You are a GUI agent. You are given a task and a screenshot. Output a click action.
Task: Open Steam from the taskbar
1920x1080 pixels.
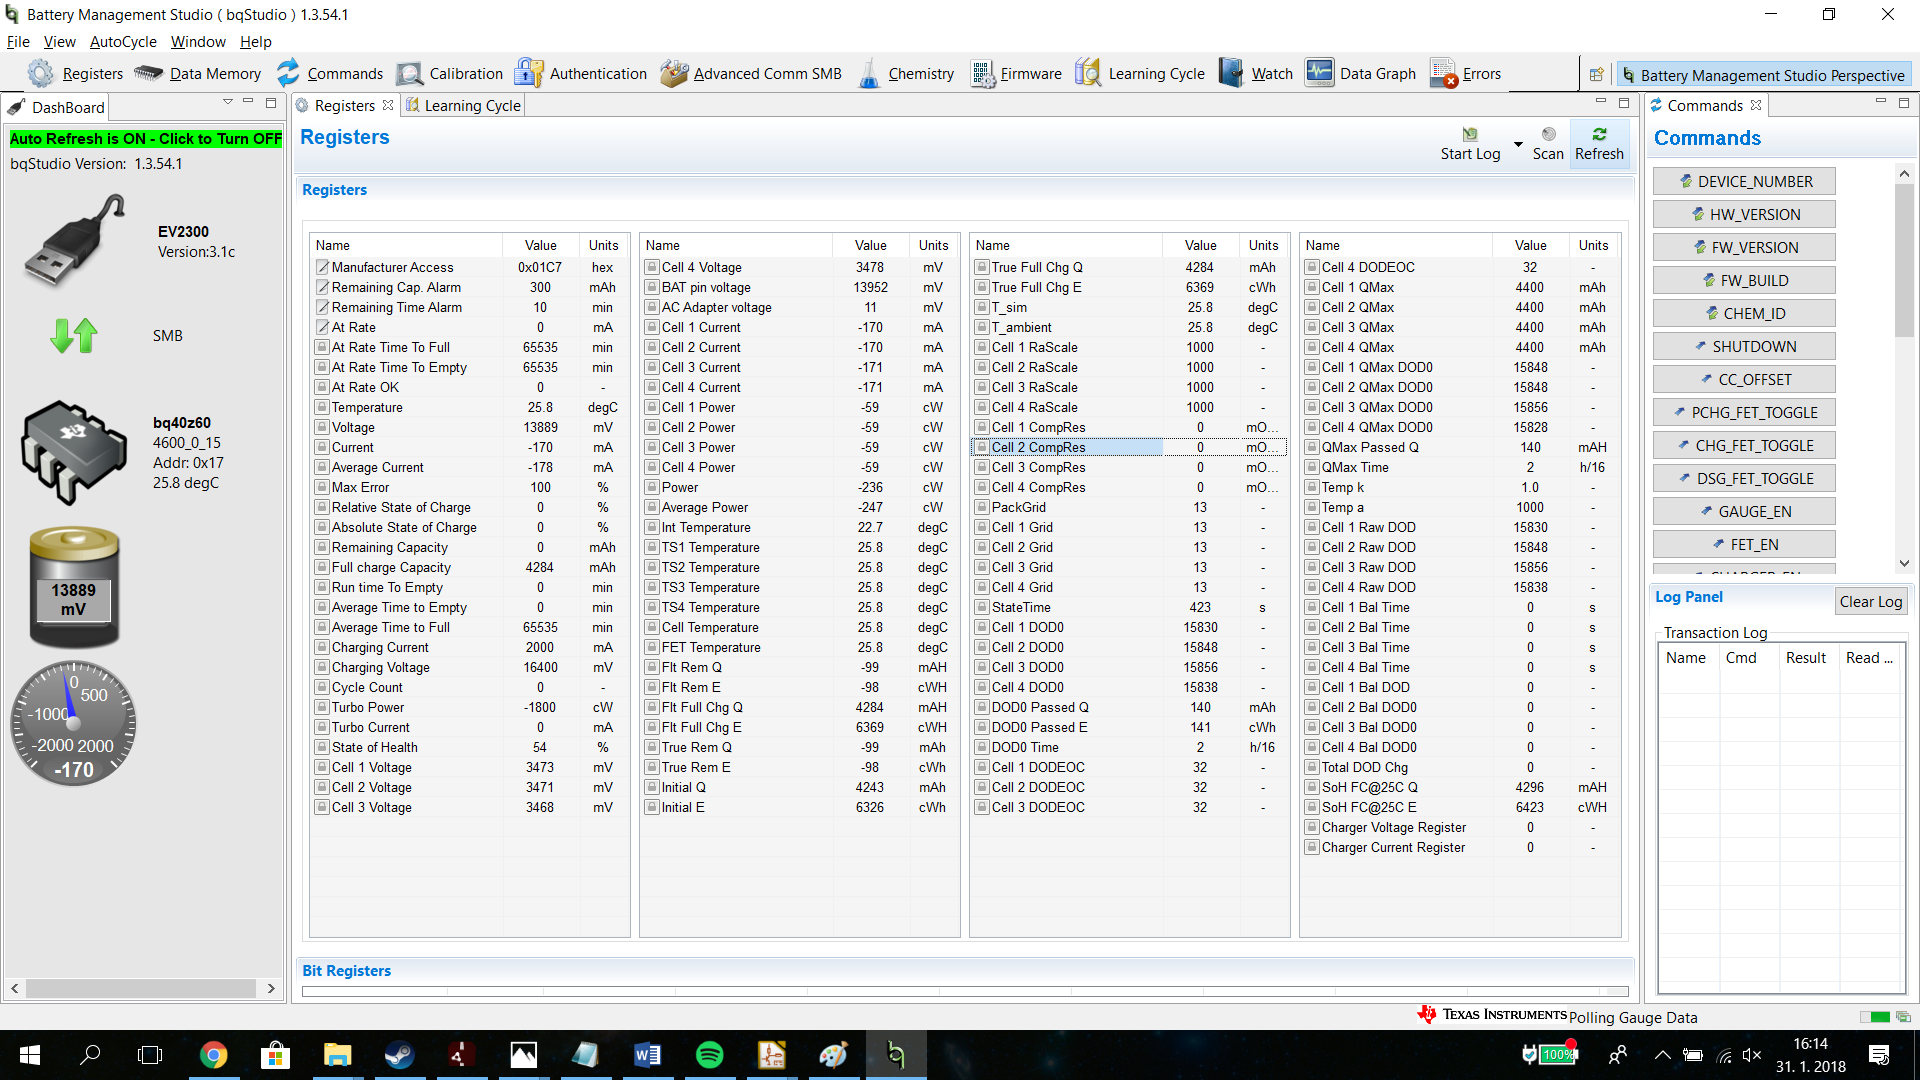(x=399, y=1054)
